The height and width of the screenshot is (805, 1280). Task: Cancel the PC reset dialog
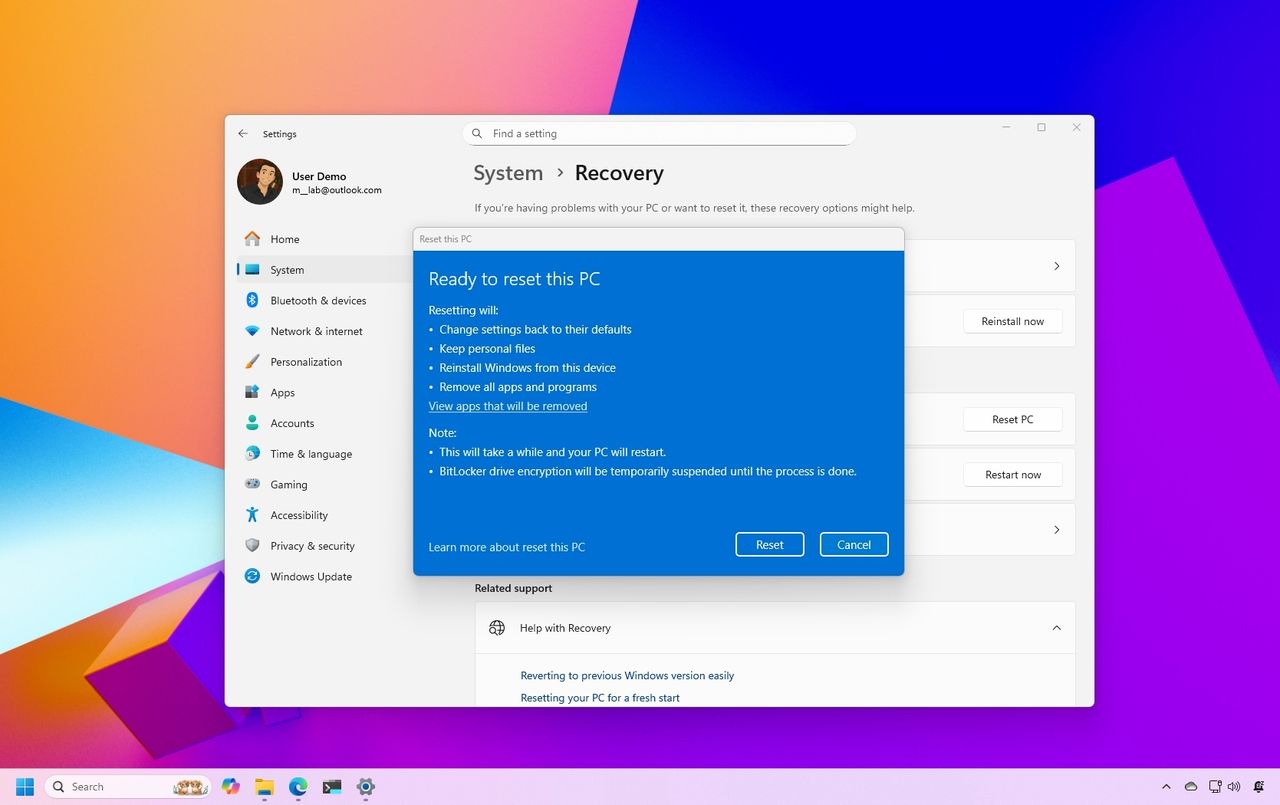(853, 544)
